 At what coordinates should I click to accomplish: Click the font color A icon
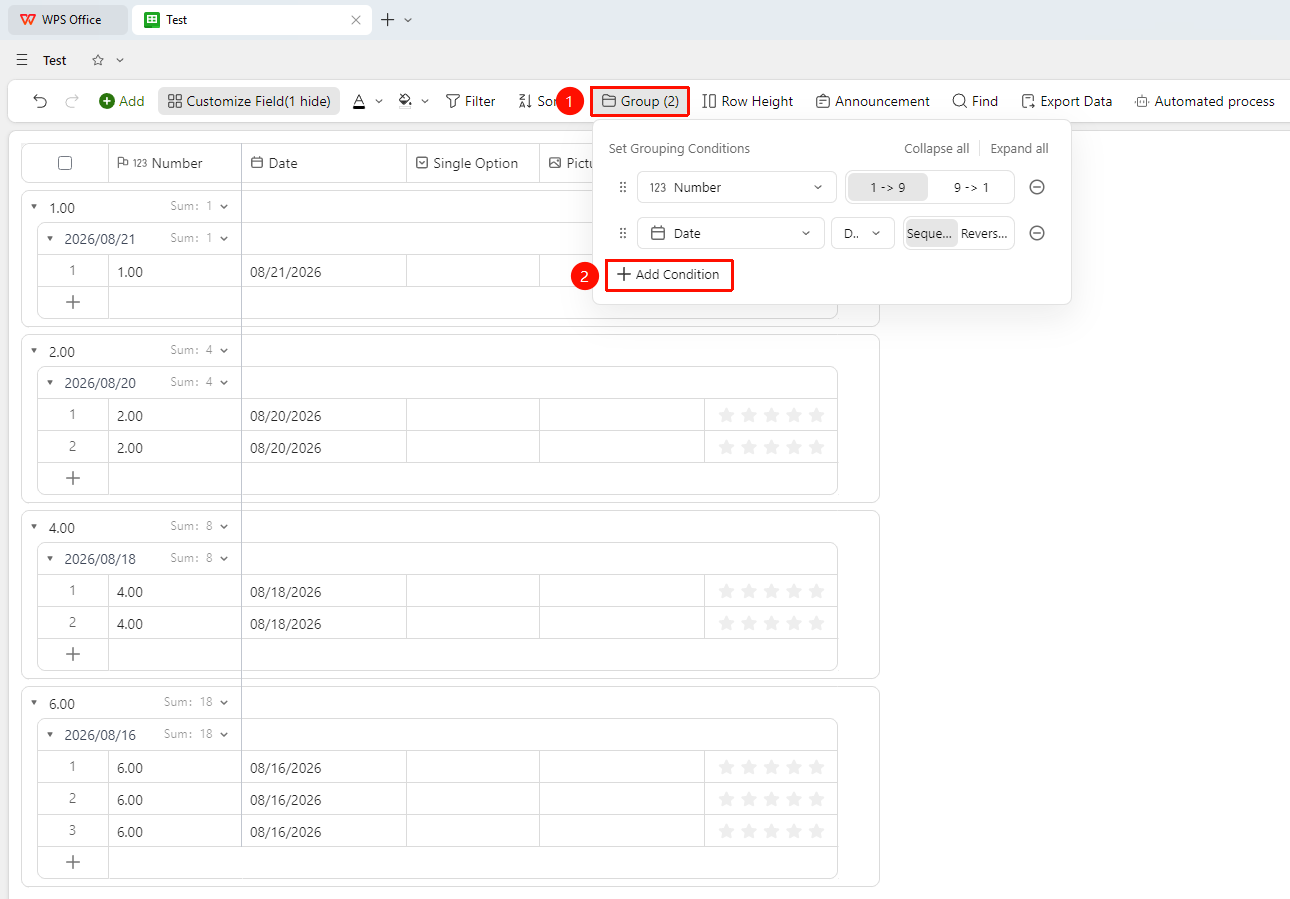click(x=359, y=101)
